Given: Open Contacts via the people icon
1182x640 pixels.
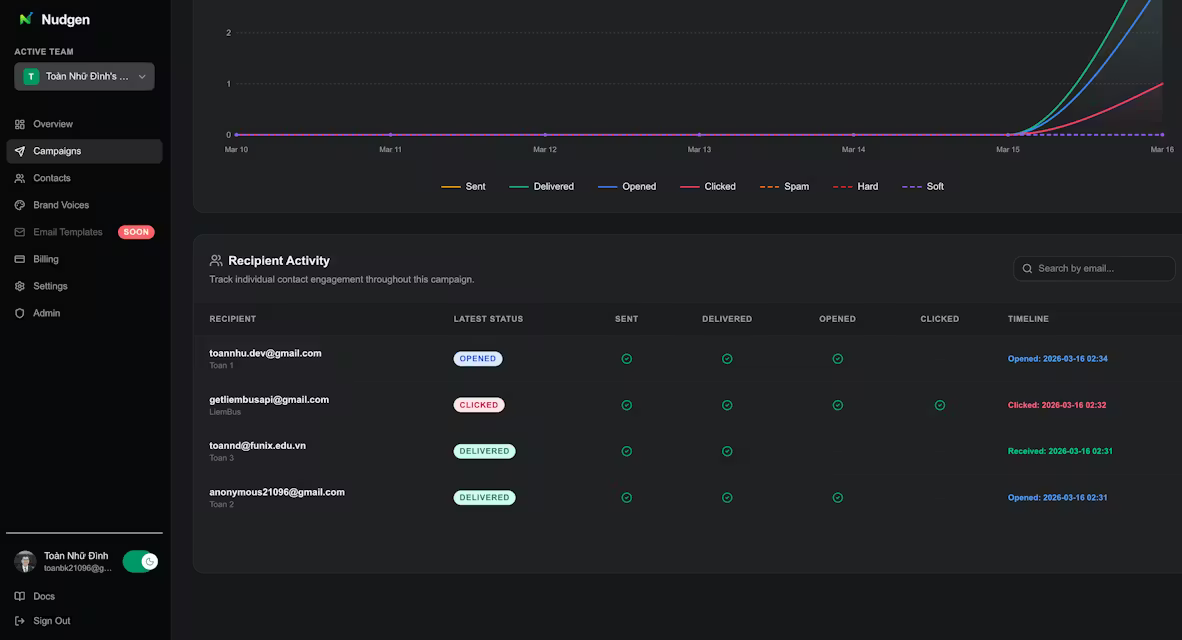Looking at the screenshot, I should coord(18,177).
